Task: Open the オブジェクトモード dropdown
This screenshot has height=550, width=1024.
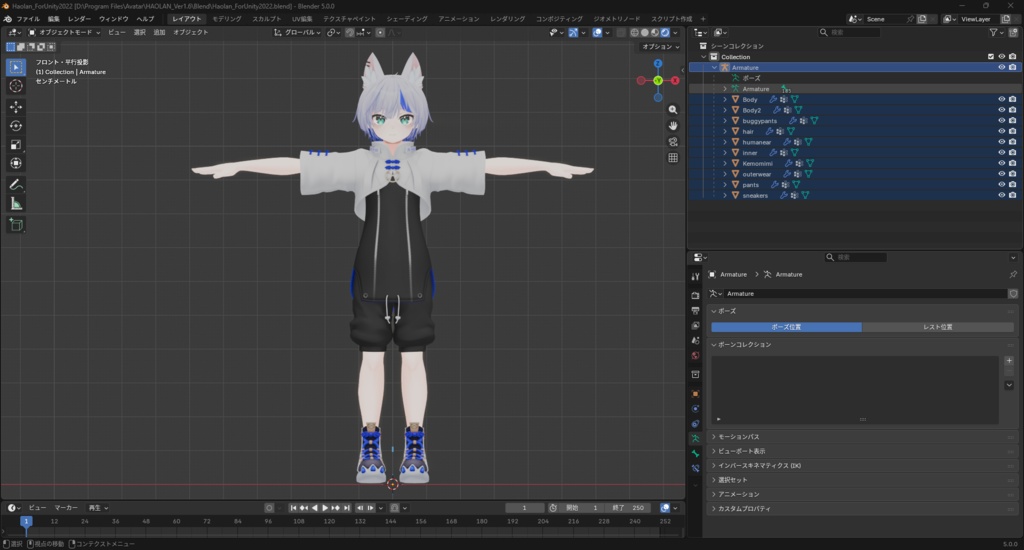Action: click(x=64, y=32)
